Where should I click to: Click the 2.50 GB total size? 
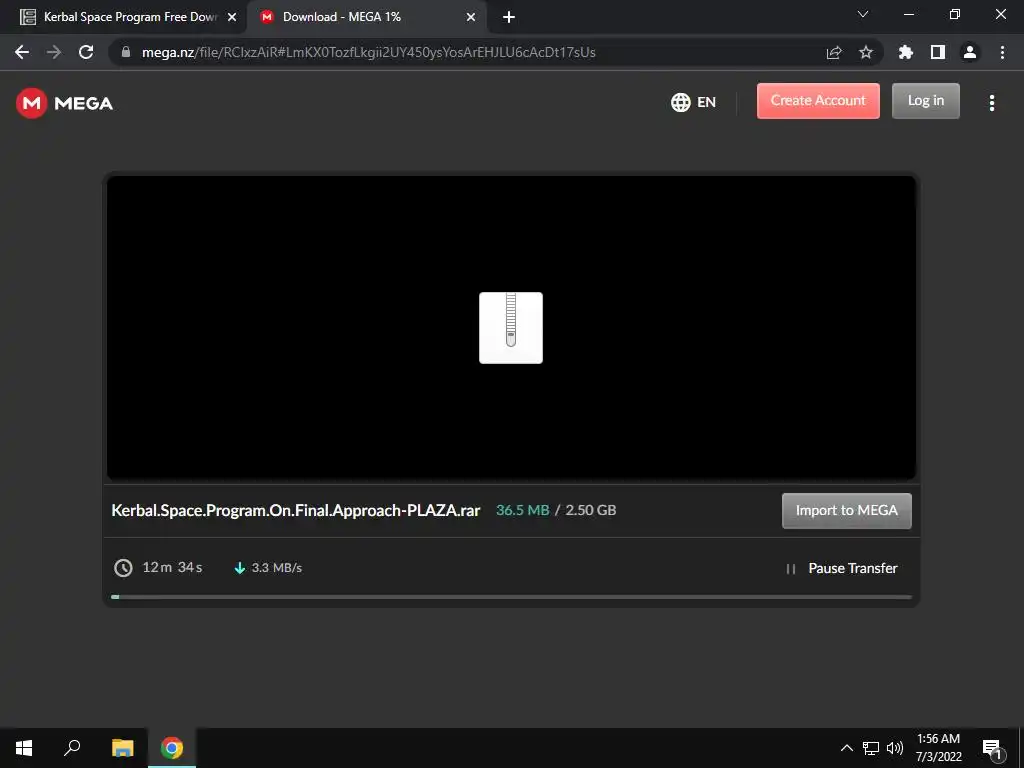coord(590,510)
